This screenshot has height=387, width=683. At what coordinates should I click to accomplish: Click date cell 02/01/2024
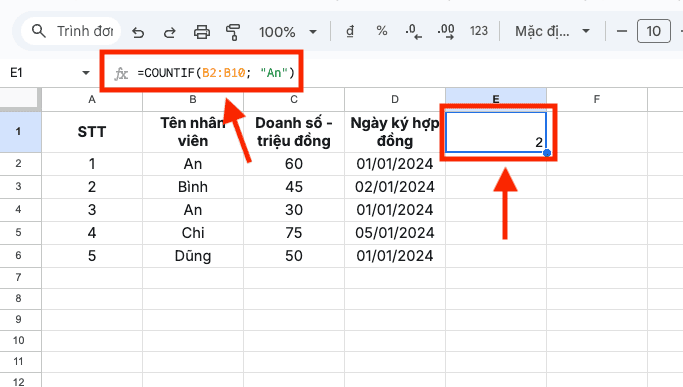pyautogui.click(x=395, y=187)
